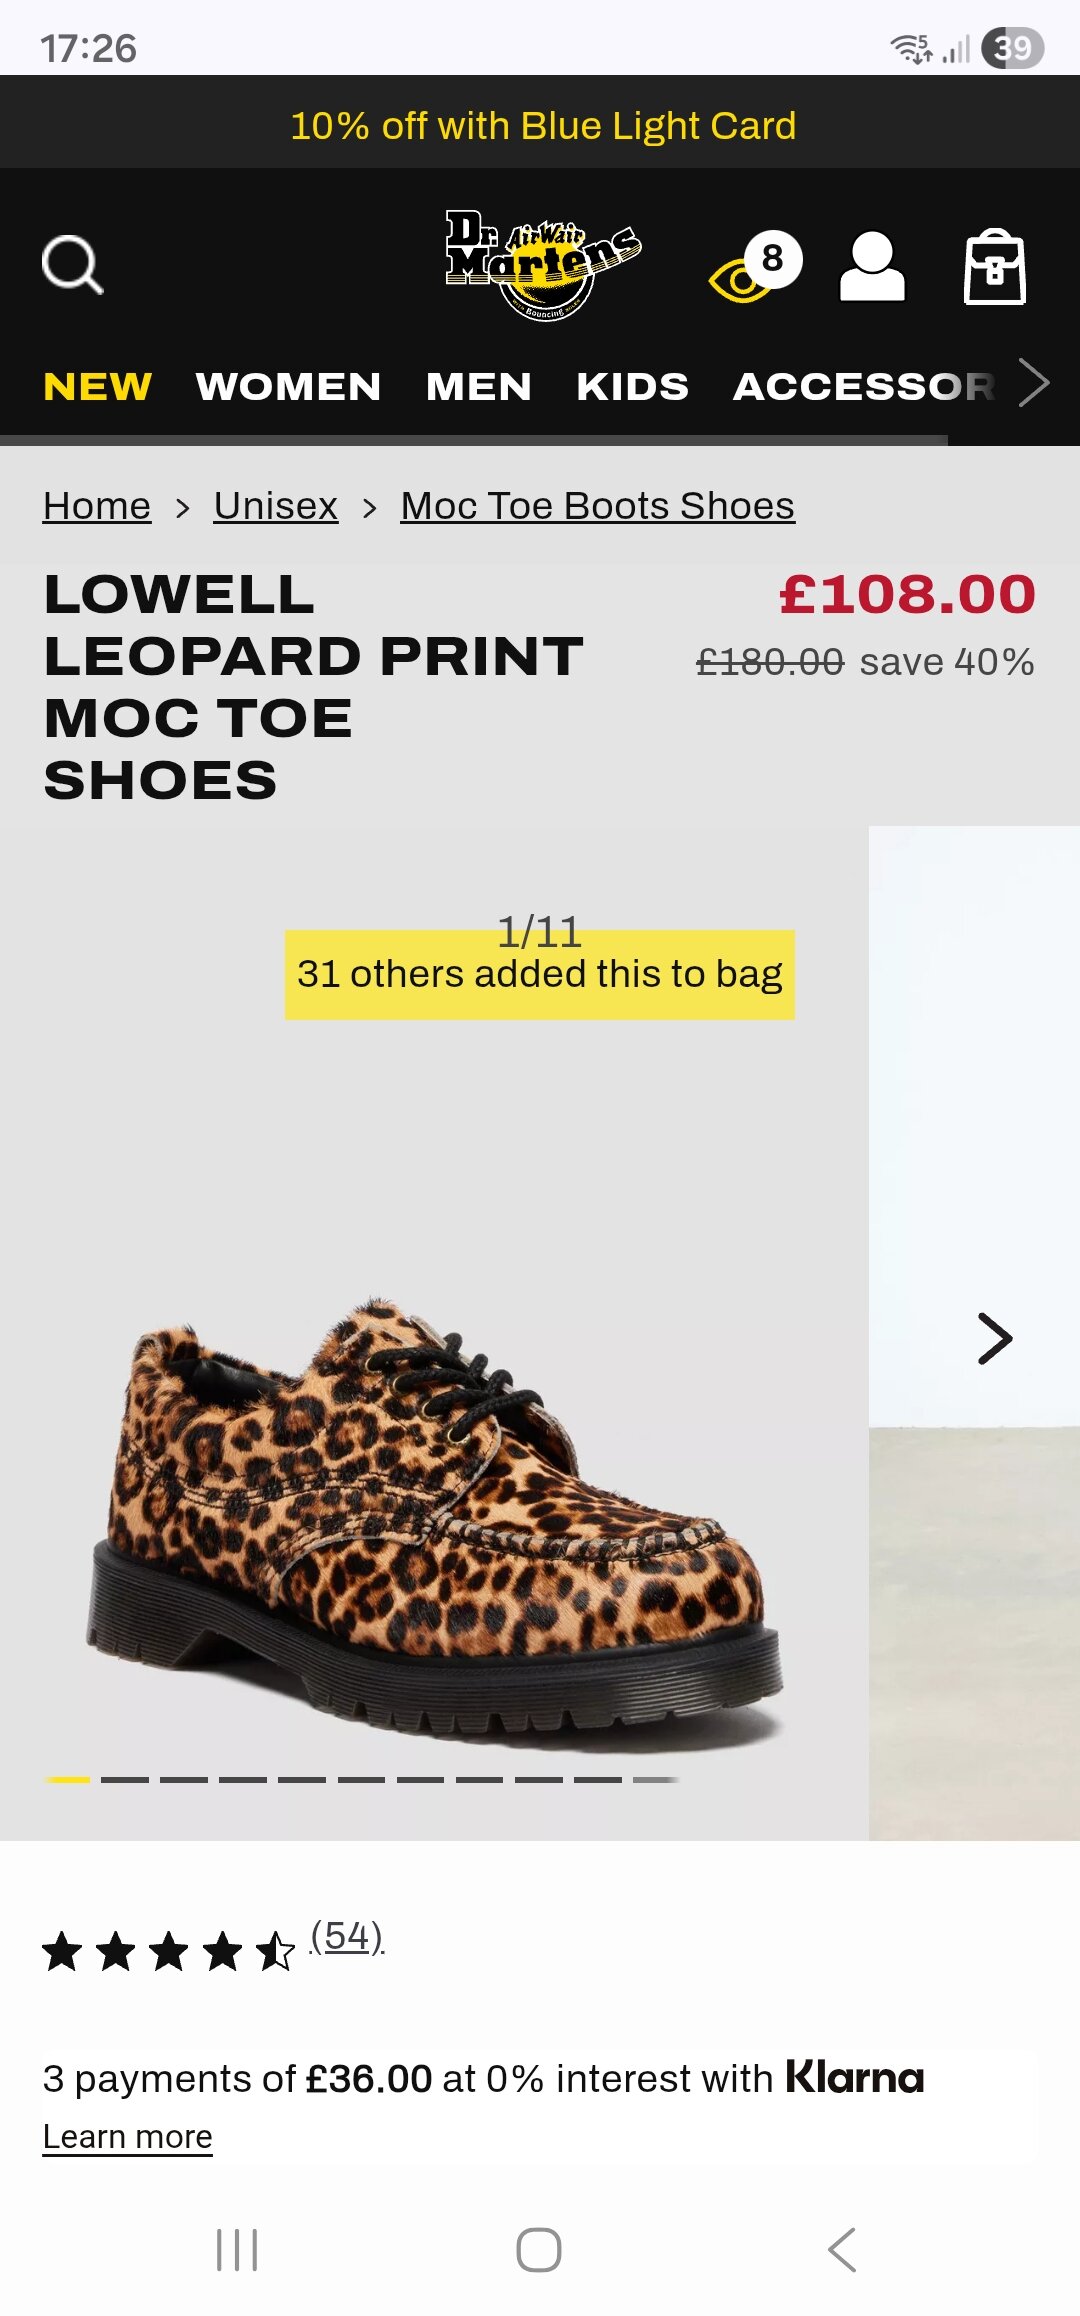Screen dimensions: 1080x2316
Task: Tap the leopard print shoe image
Action: click(435, 1520)
